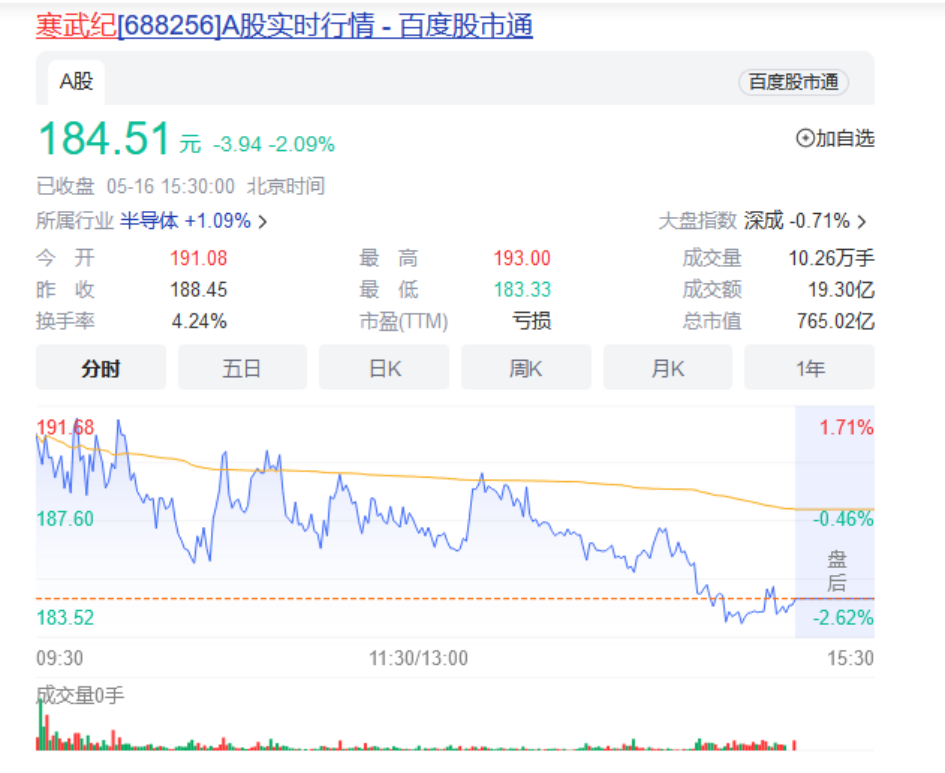Show the 日K candlestick chart
This screenshot has height=773, width=945.
(384, 369)
